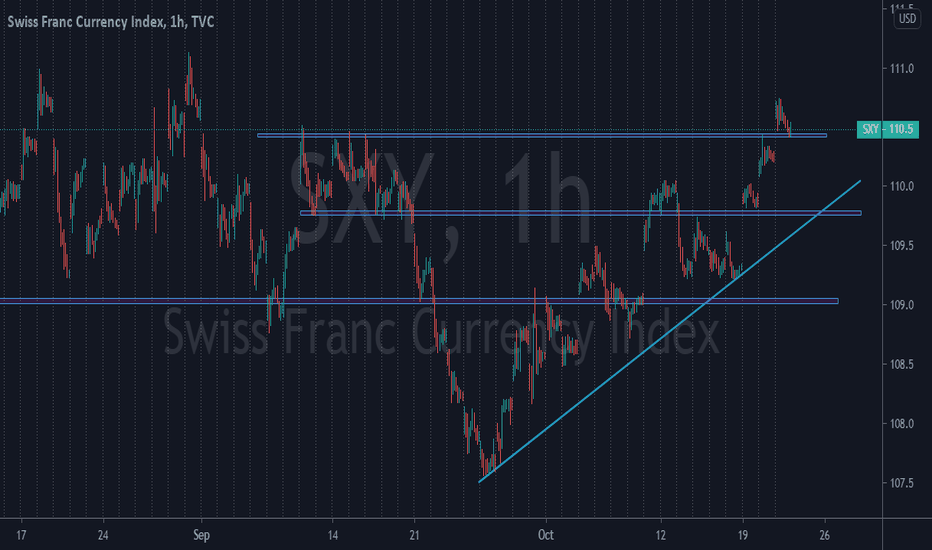Click the 24 date axis label

pyautogui.click(x=103, y=535)
